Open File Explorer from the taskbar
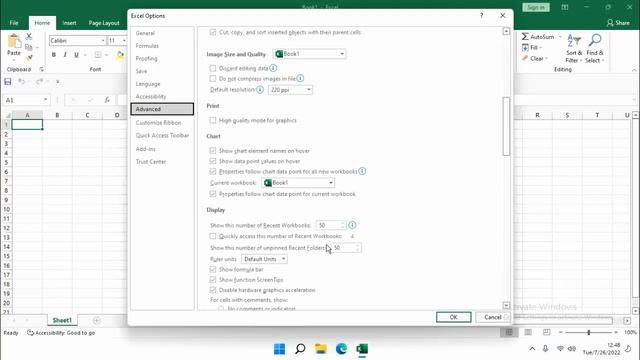The image size is (640, 360). coord(321,349)
